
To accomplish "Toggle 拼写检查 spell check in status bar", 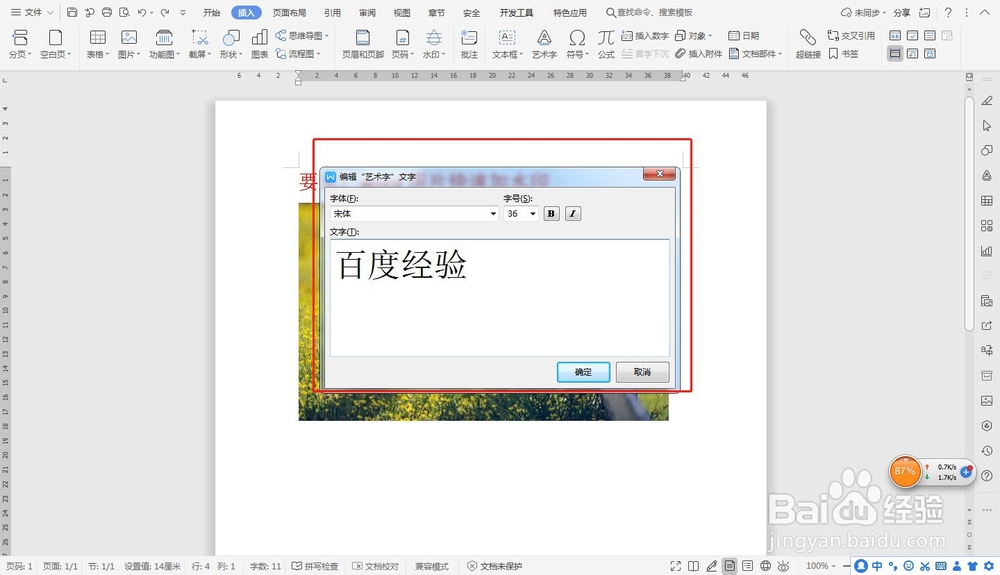I will click(x=315, y=566).
